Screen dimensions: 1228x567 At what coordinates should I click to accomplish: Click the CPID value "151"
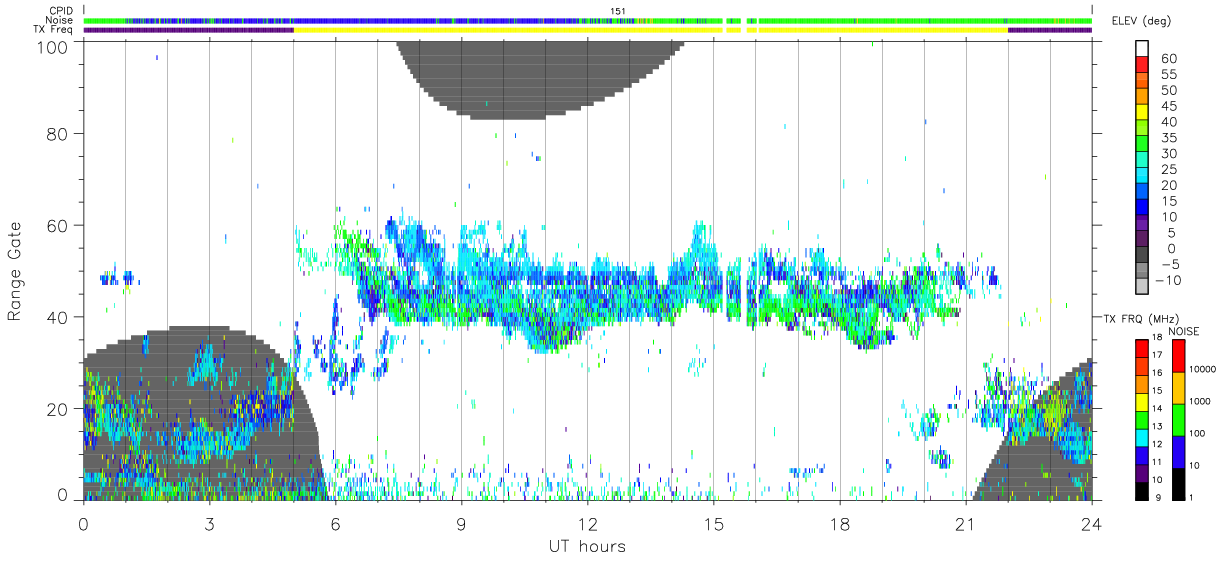[x=620, y=11]
